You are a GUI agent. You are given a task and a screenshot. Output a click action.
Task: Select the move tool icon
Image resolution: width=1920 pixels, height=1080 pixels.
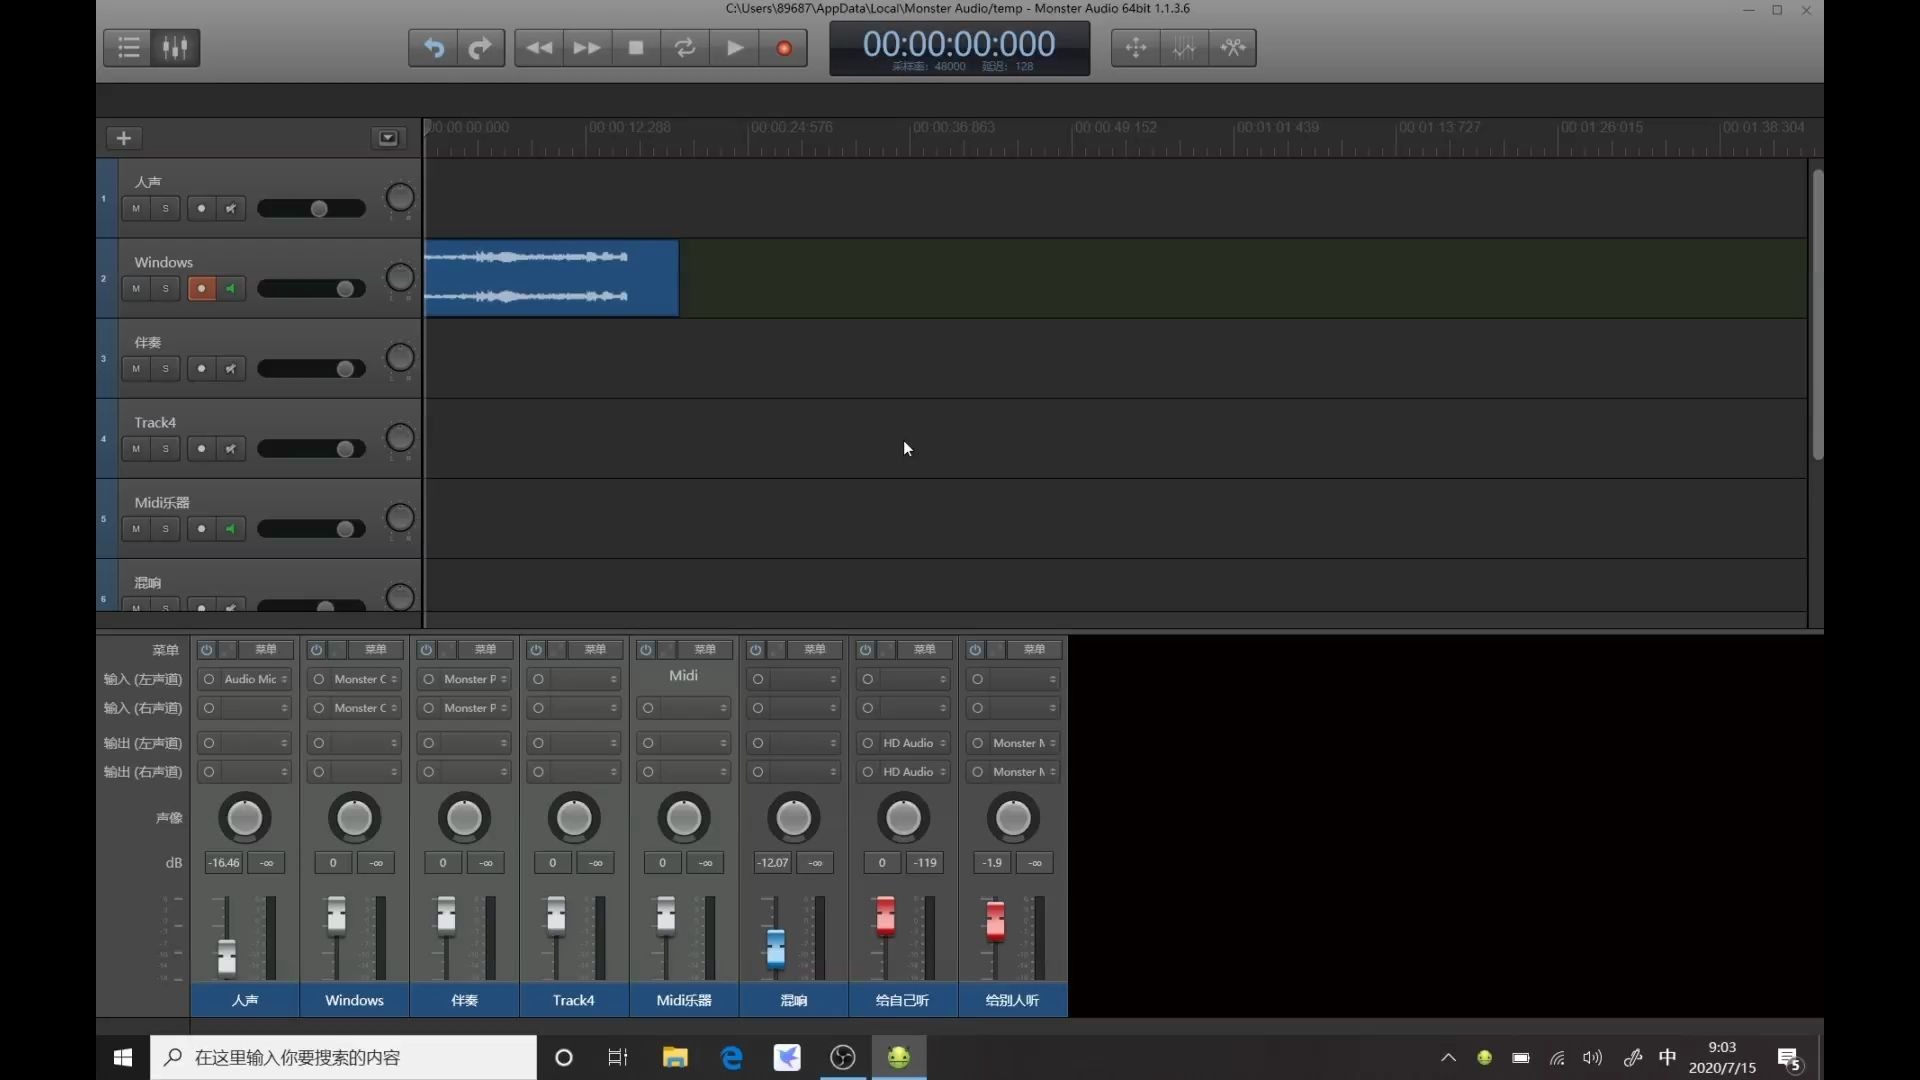pyautogui.click(x=1136, y=47)
